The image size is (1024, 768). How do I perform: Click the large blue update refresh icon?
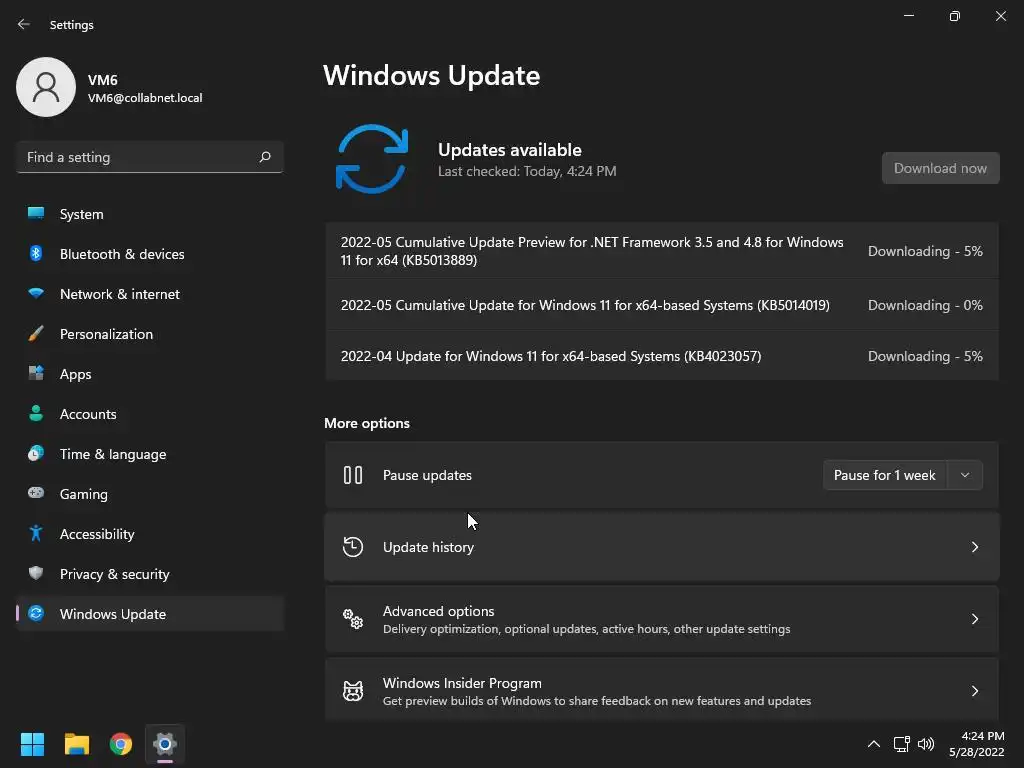point(372,159)
